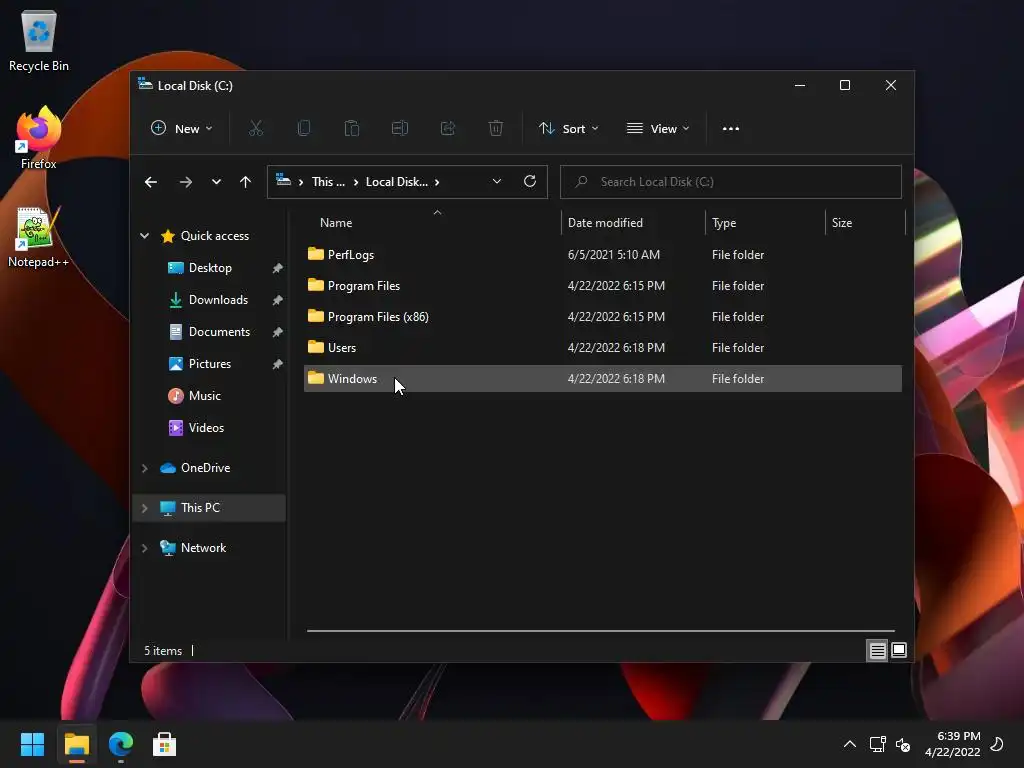This screenshot has width=1024, height=768.
Task: Expand the OneDrive tree node
Action: click(x=144, y=468)
